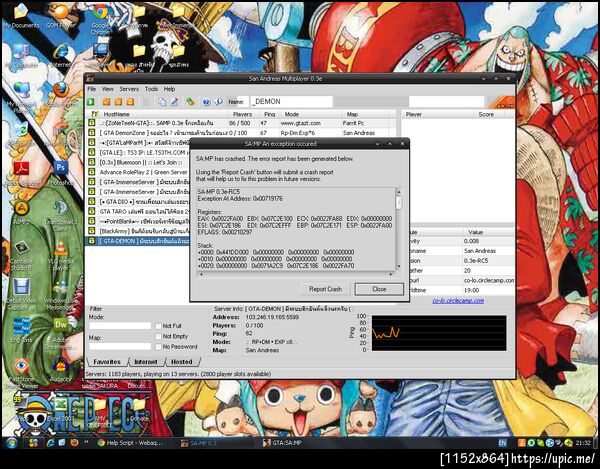Click the Name field containing _DEMON
This screenshot has height=469, width=600.
[x=292, y=102]
